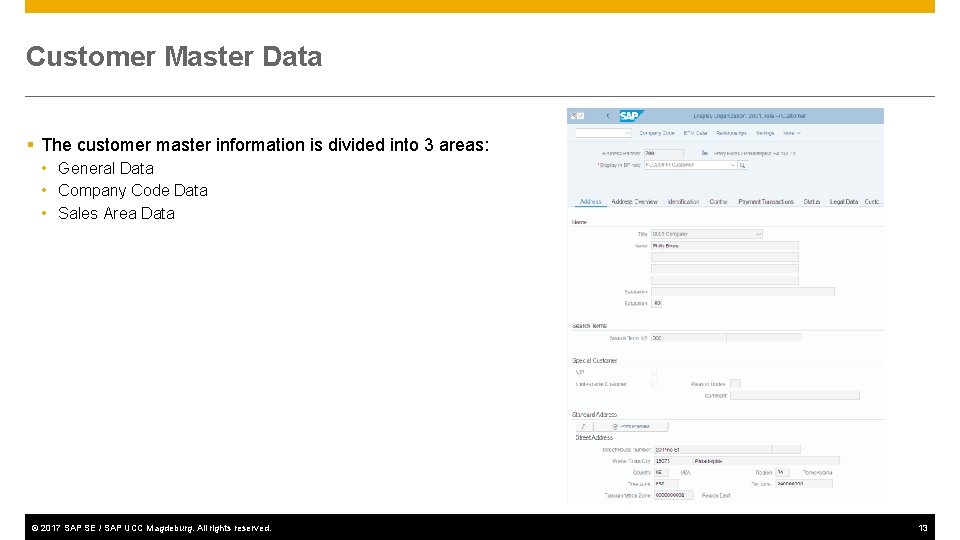Switch to the Control tab

coord(718,201)
